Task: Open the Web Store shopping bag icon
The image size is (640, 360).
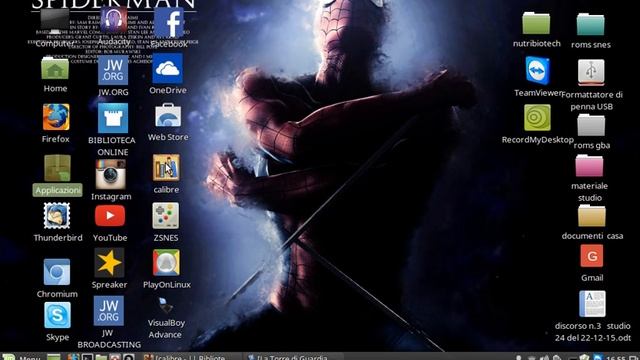Action: click(x=168, y=116)
